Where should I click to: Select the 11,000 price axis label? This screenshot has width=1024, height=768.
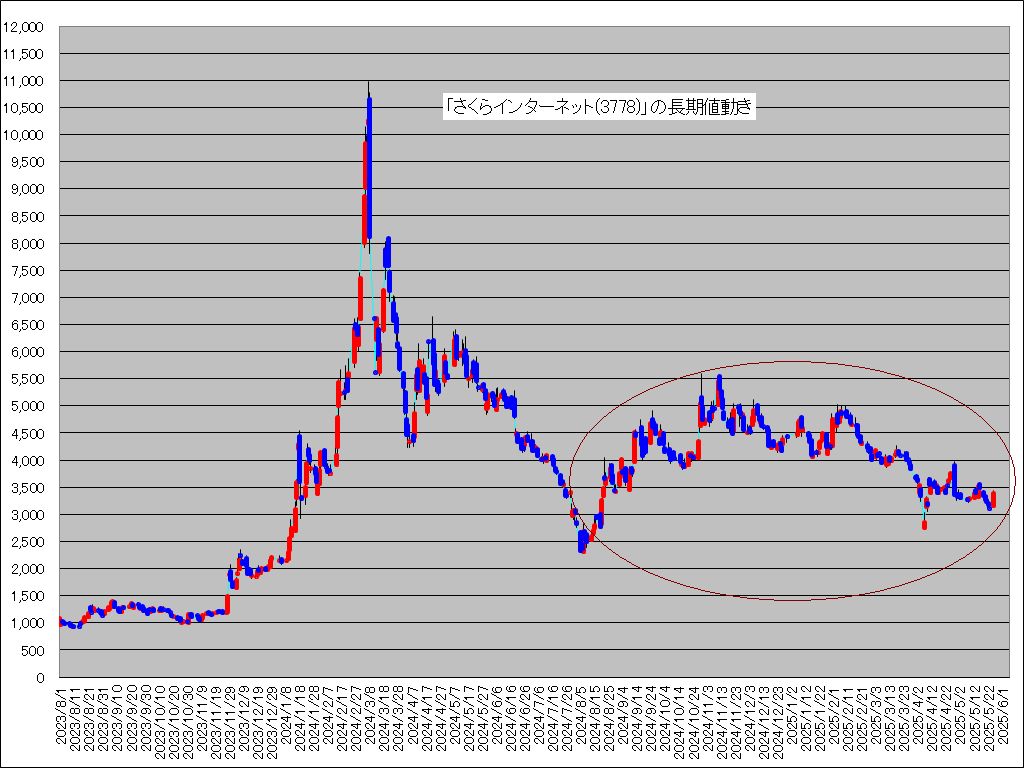pyautogui.click(x=23, y=81)
